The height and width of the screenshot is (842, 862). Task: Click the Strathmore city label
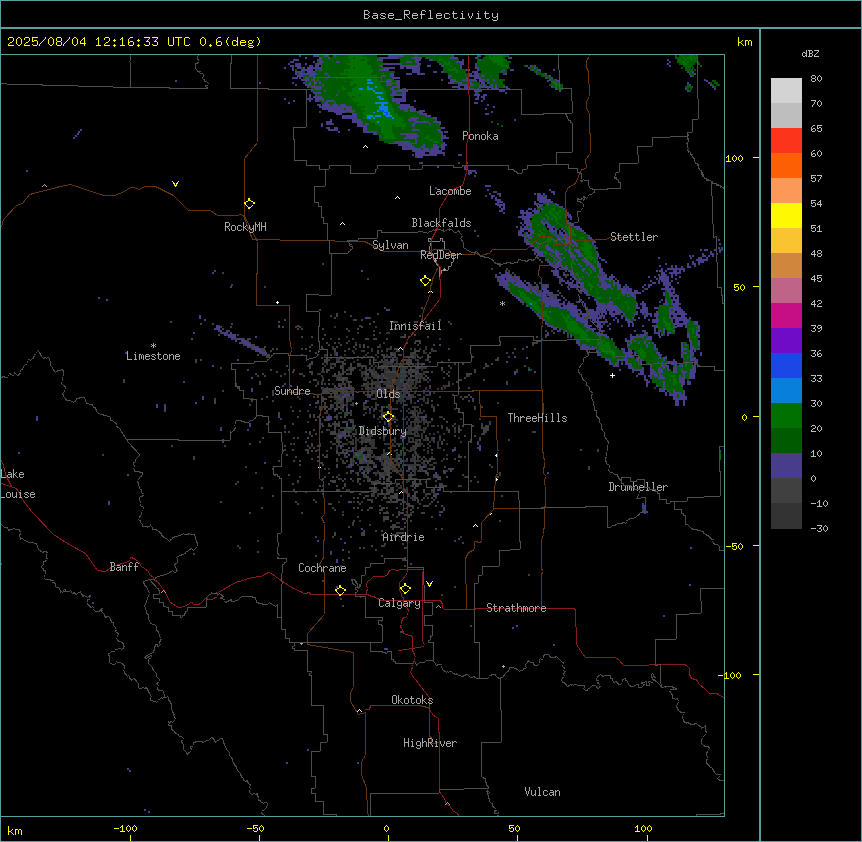[x=516, y=608]
